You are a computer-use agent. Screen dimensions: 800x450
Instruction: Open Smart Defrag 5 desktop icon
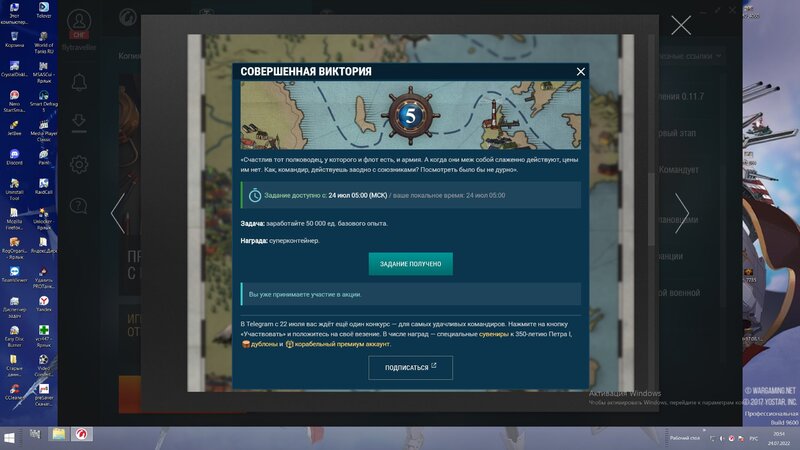coord(44,101)
